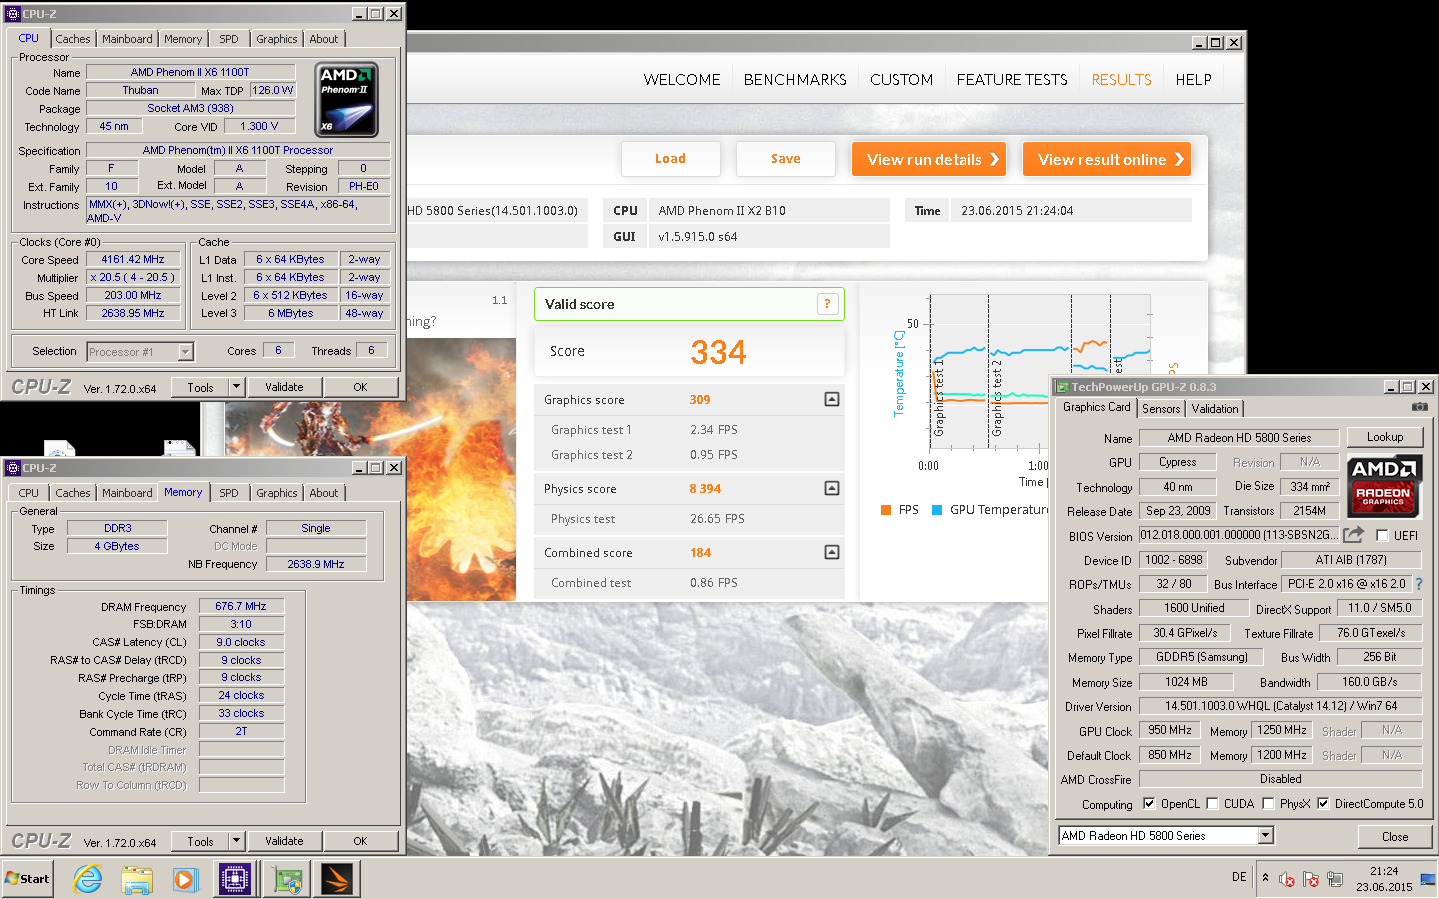Viewport: 1439px width, 899px height.
Task: Toggle the DirectCompute 5.0 checkbox
Action: (x=1323, y=804)
